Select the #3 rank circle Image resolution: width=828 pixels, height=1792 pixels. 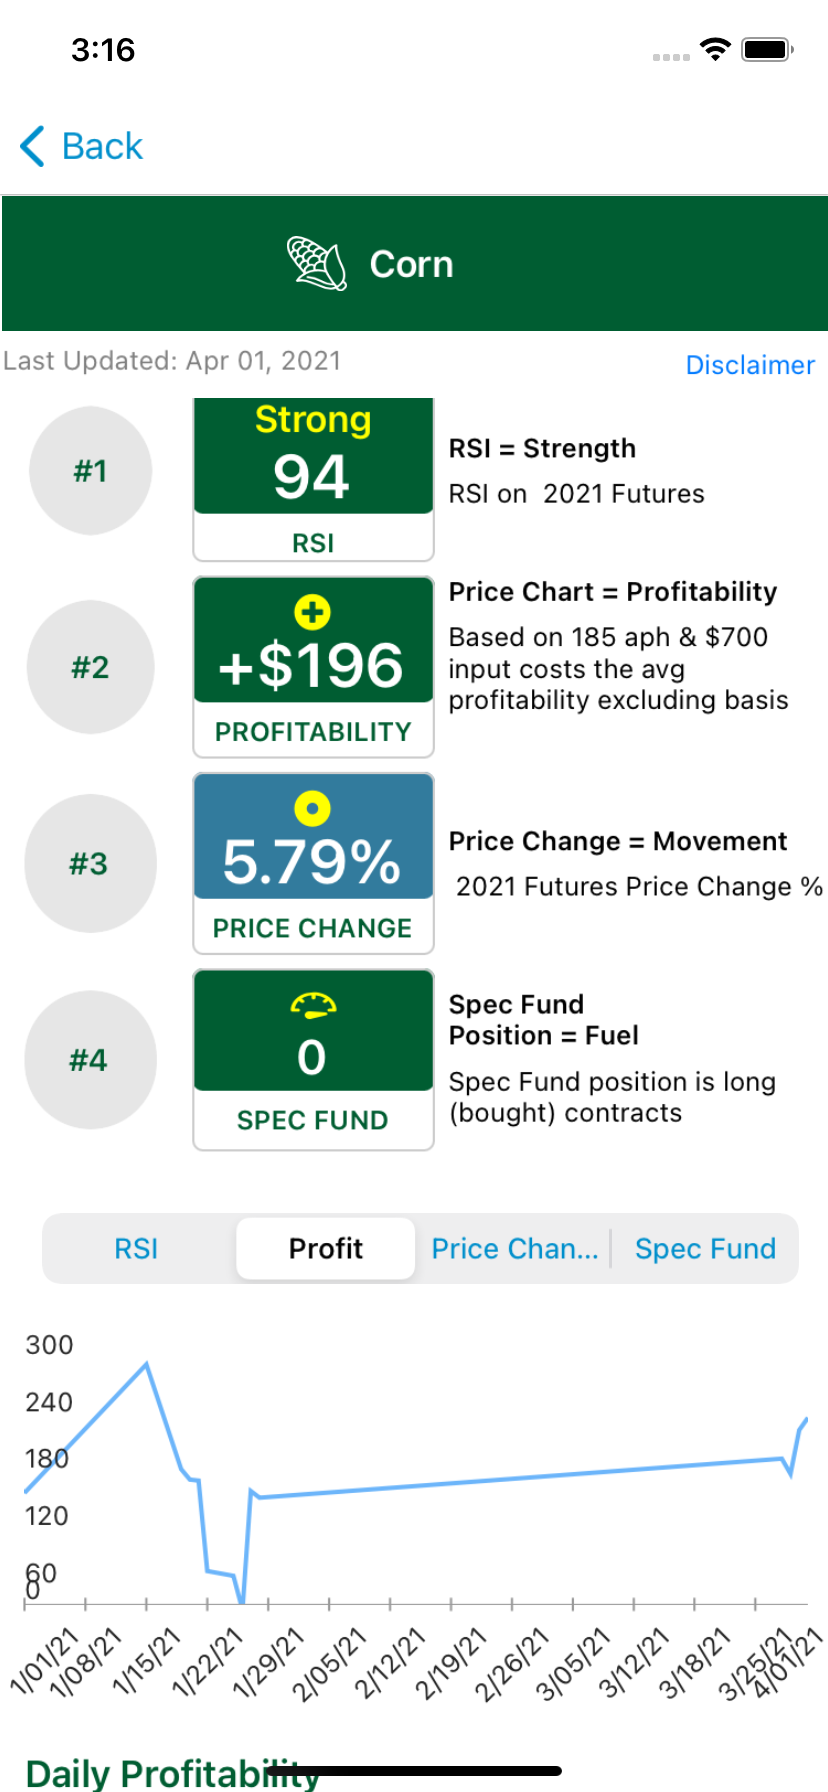[x=90, y=863]
